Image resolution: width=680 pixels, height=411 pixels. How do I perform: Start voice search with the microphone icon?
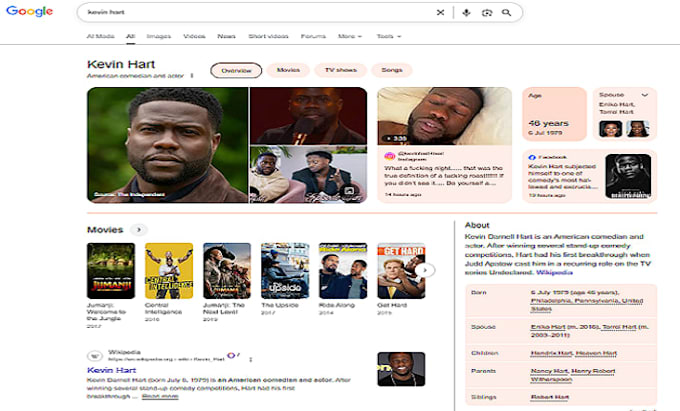466,13
